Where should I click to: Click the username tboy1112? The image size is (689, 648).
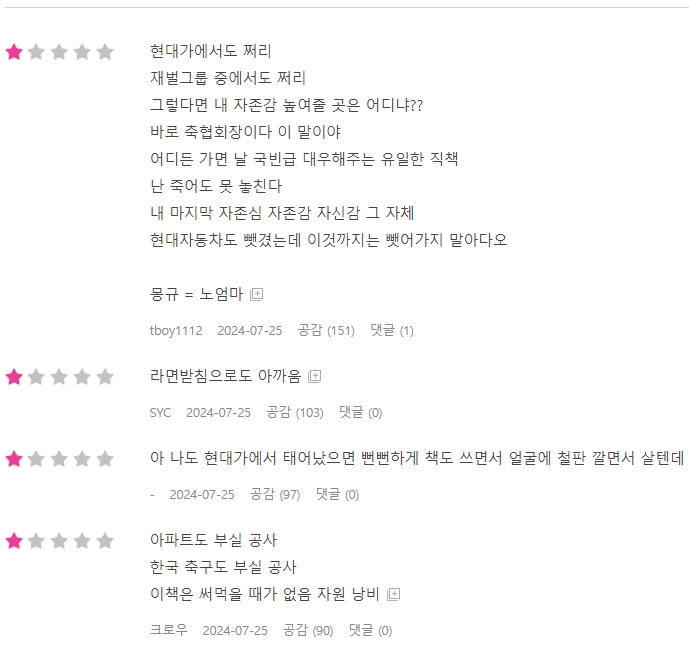175,330
